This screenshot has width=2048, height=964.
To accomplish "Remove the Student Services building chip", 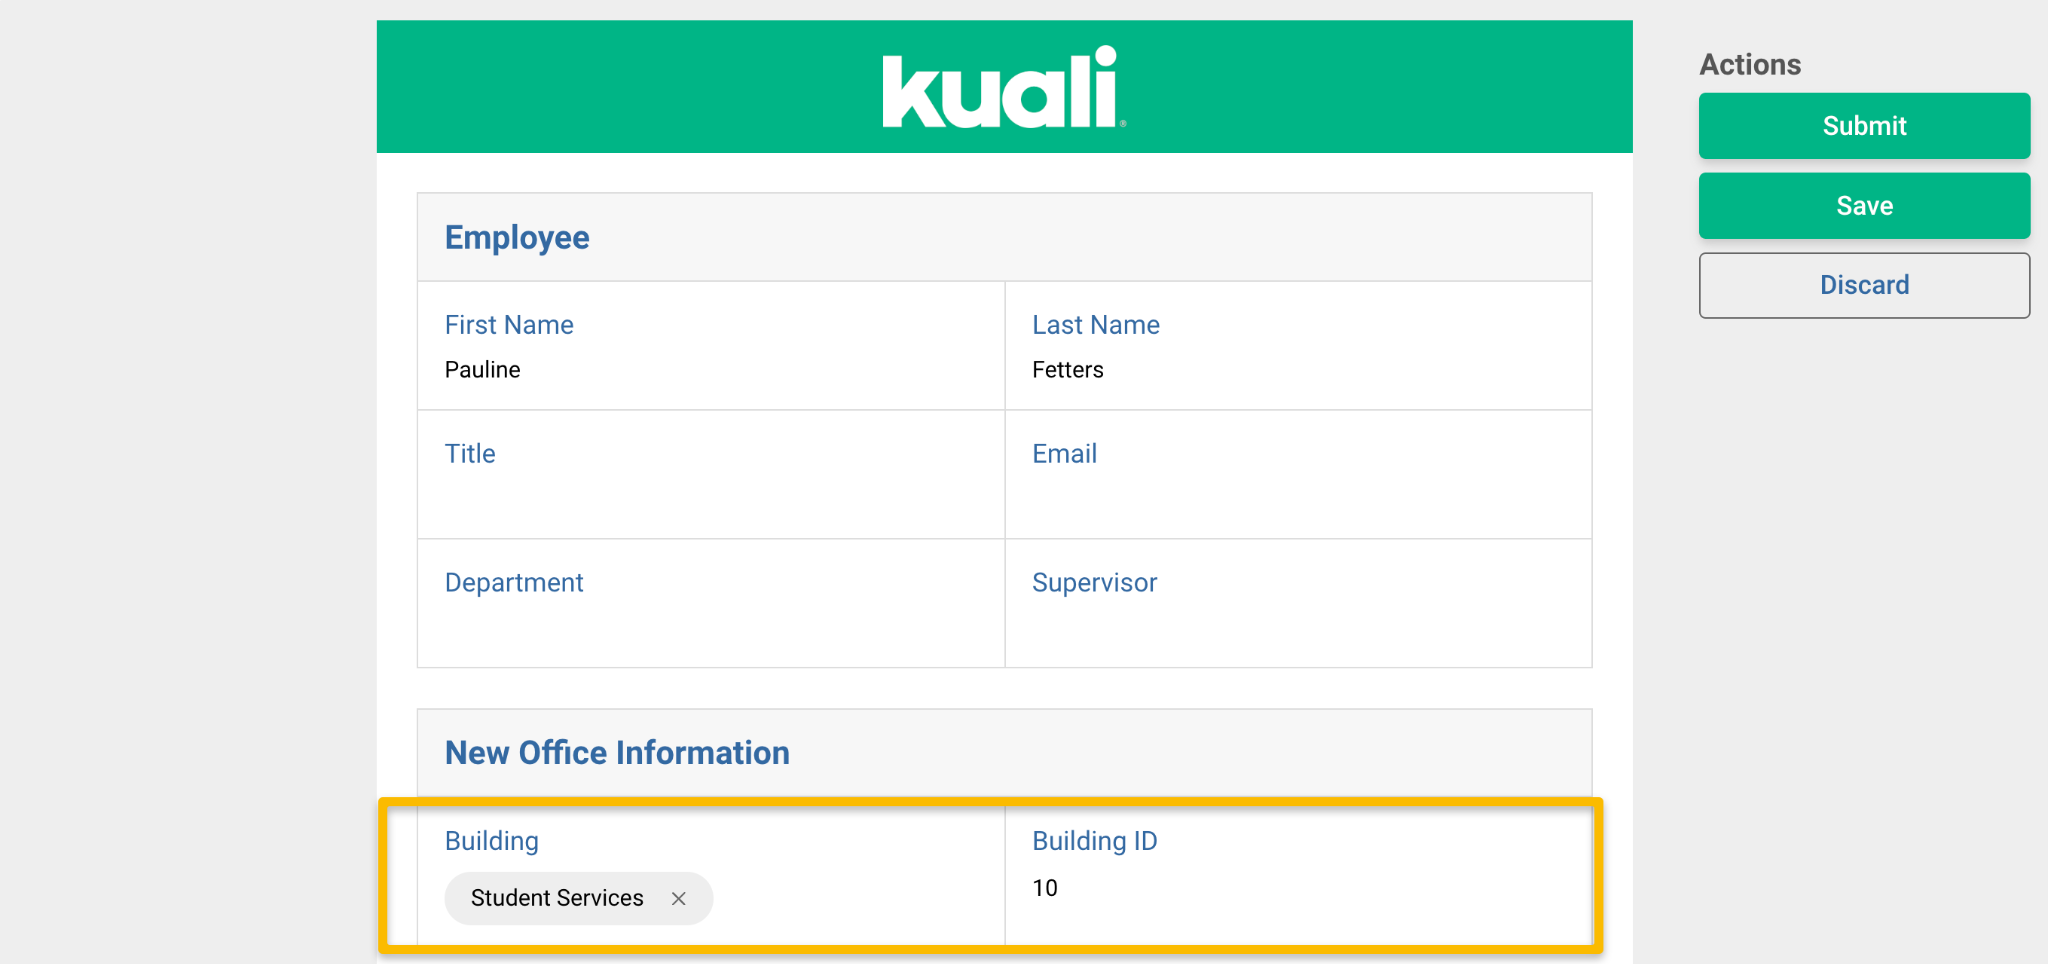I will coord(679,899).
